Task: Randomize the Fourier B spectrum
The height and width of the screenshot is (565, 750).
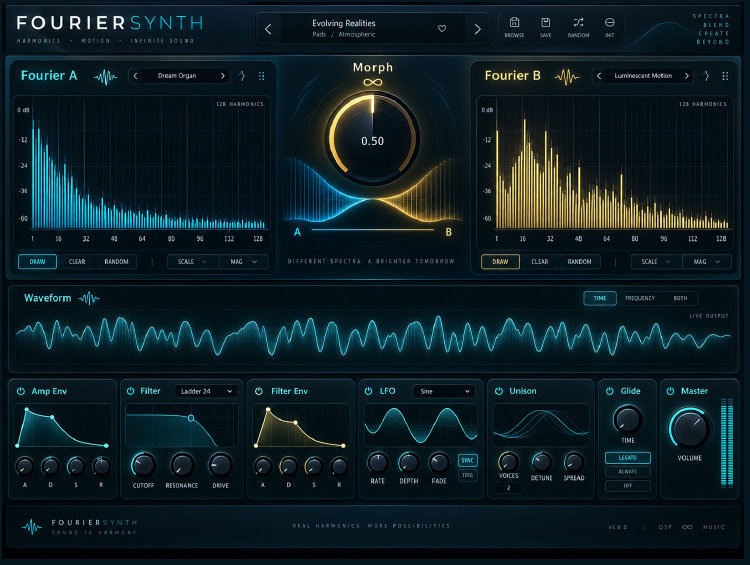Action: (x=579, y=262)
